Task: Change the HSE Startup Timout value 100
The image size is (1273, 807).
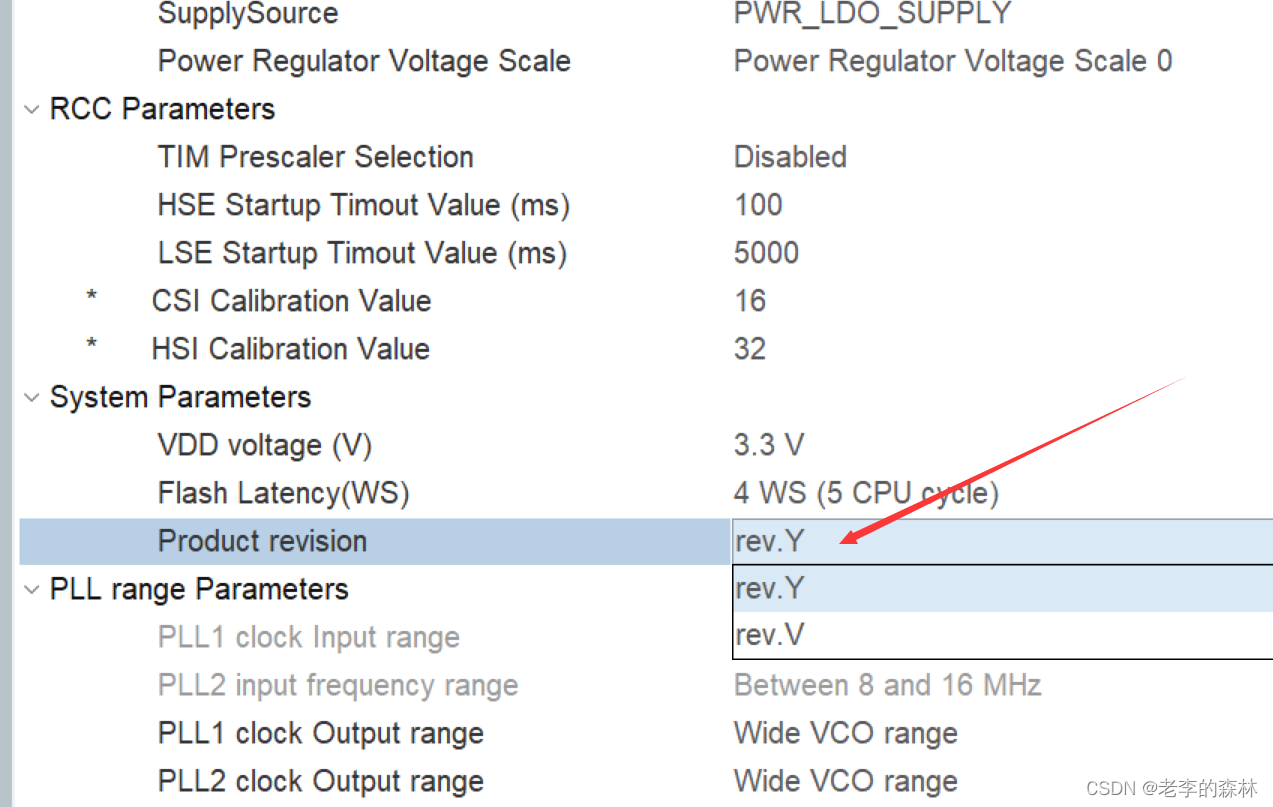Action: pyautogui.click(x=758, y=205)
